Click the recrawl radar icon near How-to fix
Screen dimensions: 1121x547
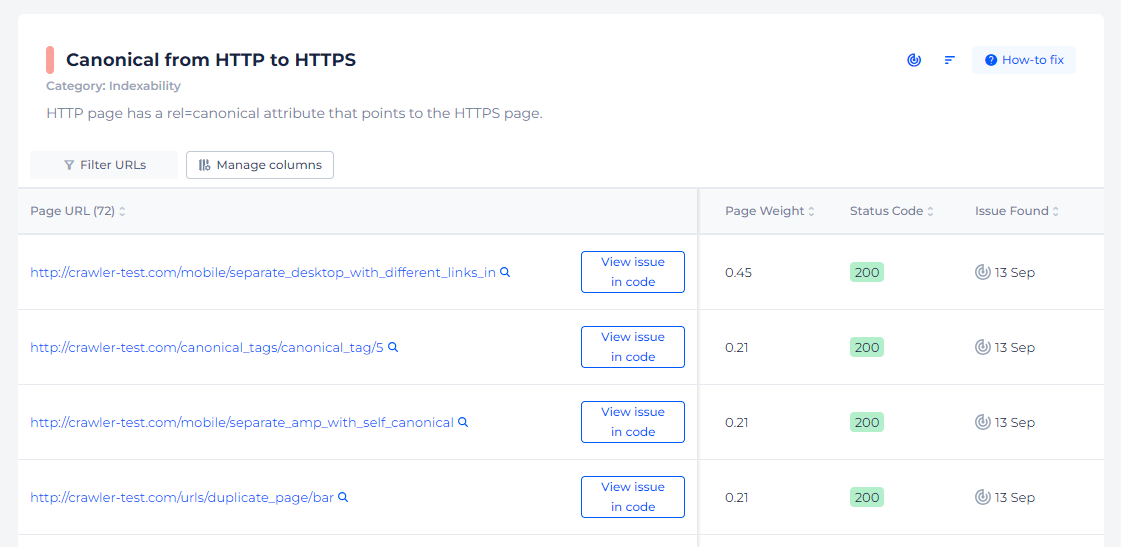(x=914, y=60)
